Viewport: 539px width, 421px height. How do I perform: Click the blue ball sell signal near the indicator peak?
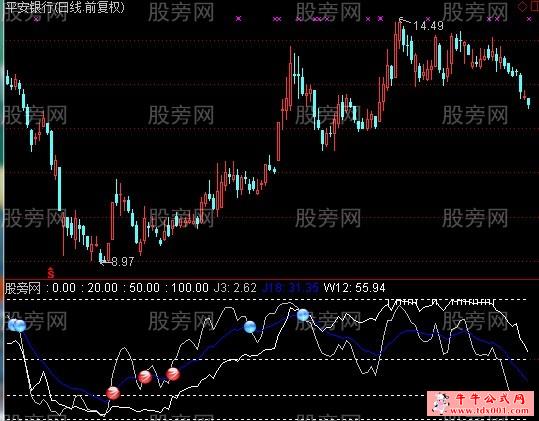pos(303,315)
